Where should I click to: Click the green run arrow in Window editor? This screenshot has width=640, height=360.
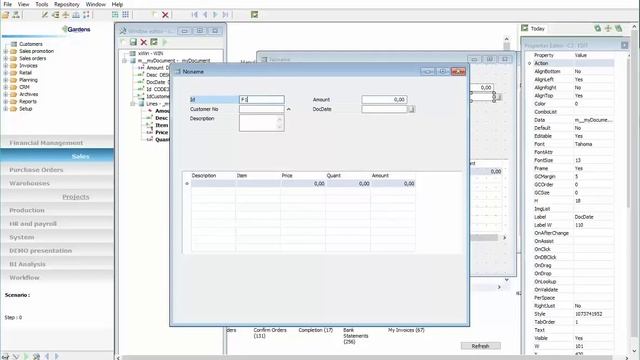tap(165, 42)
